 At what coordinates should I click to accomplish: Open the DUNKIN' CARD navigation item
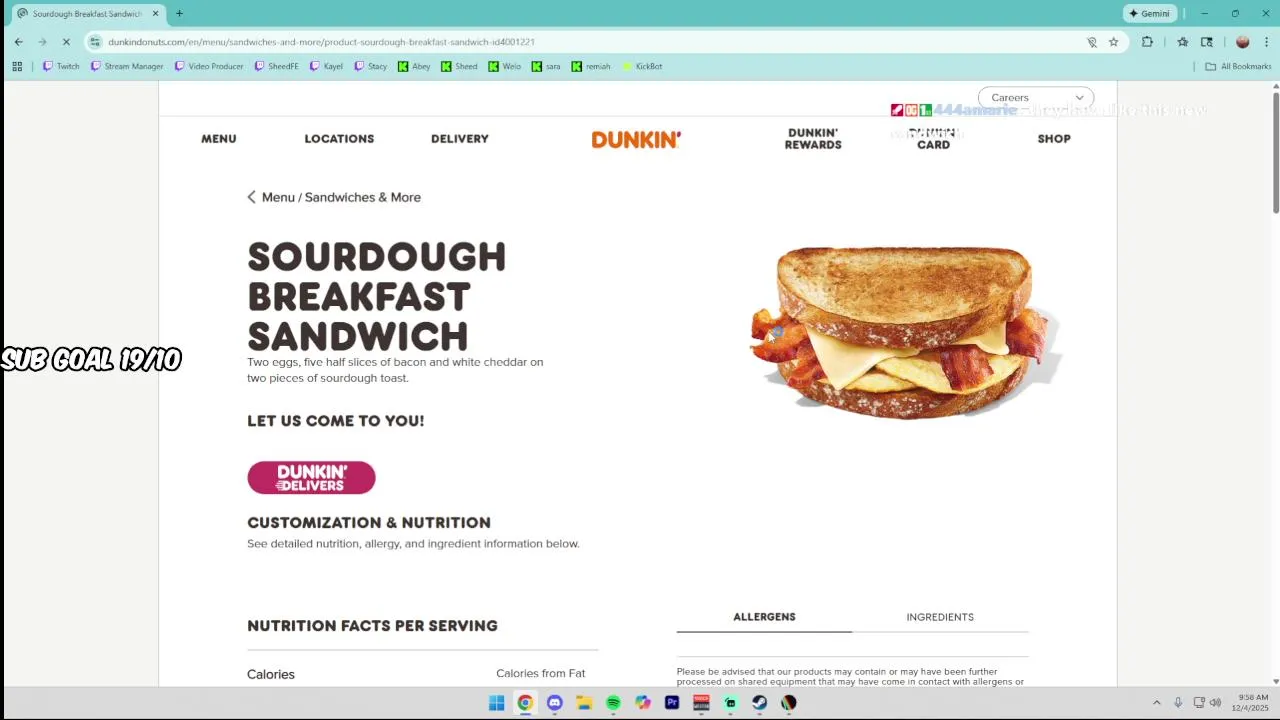pyautogui.click(x=934, y=139)
